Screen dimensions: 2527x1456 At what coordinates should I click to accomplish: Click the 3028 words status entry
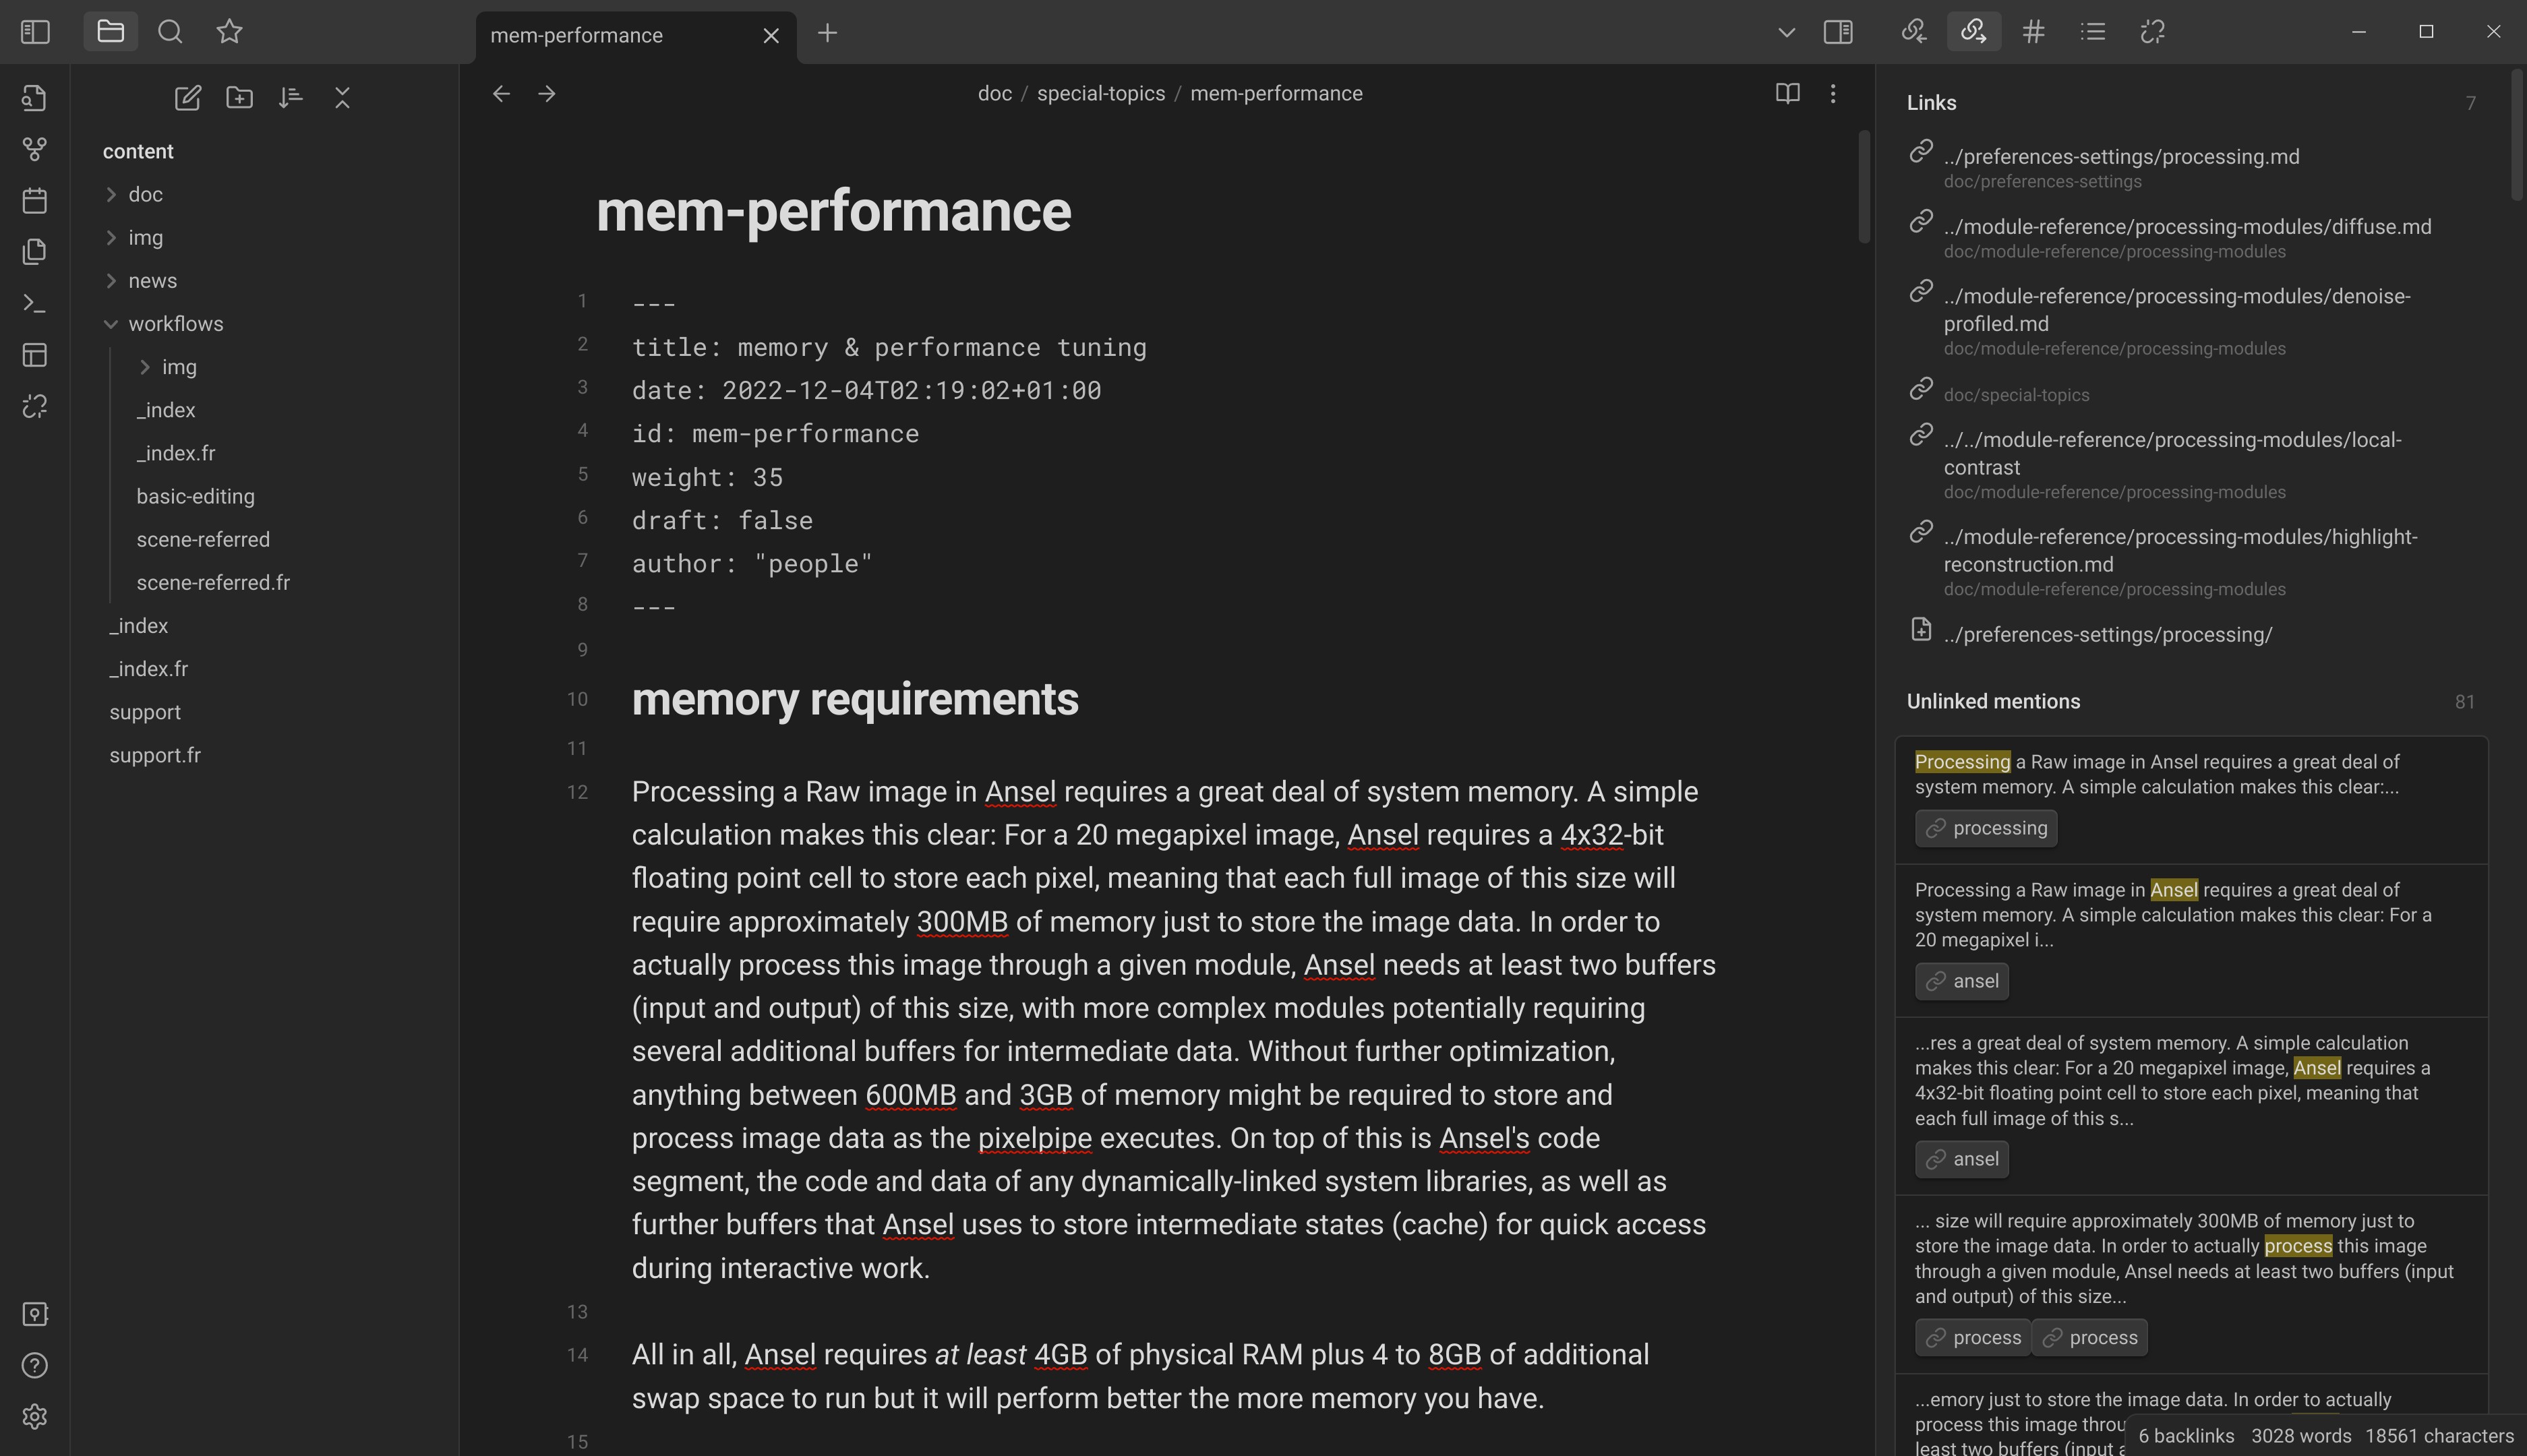point(2301,1437)
